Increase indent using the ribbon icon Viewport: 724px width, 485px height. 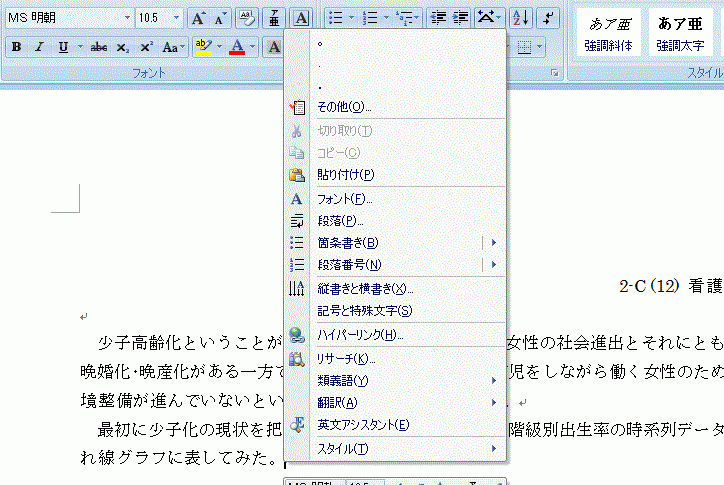tap(460, 18)
